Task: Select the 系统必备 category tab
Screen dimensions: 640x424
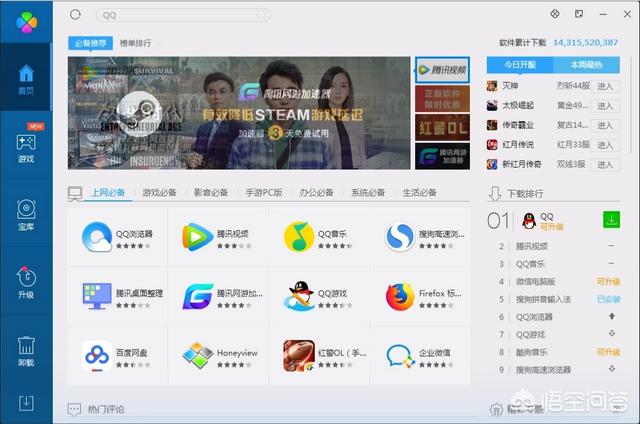Action: [368, 193]
